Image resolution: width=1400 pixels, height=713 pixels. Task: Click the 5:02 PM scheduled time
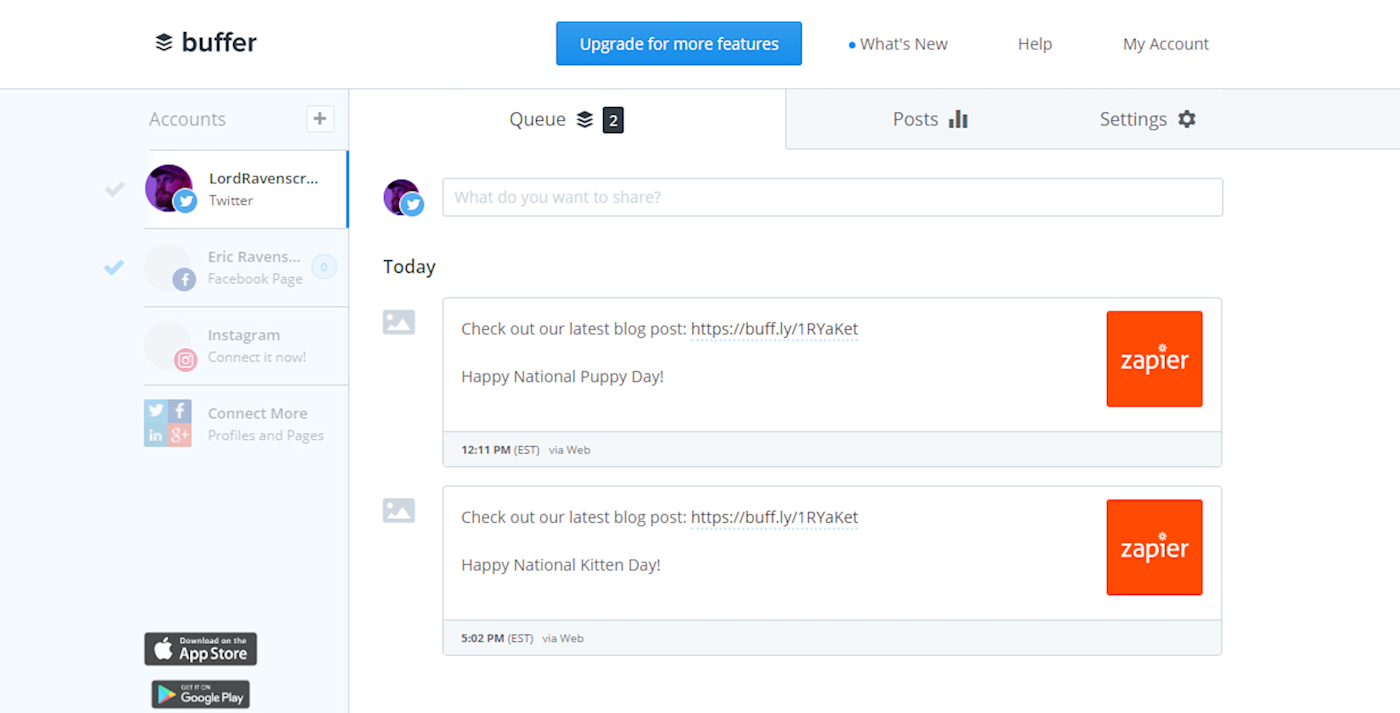click(x=482, y=638)
